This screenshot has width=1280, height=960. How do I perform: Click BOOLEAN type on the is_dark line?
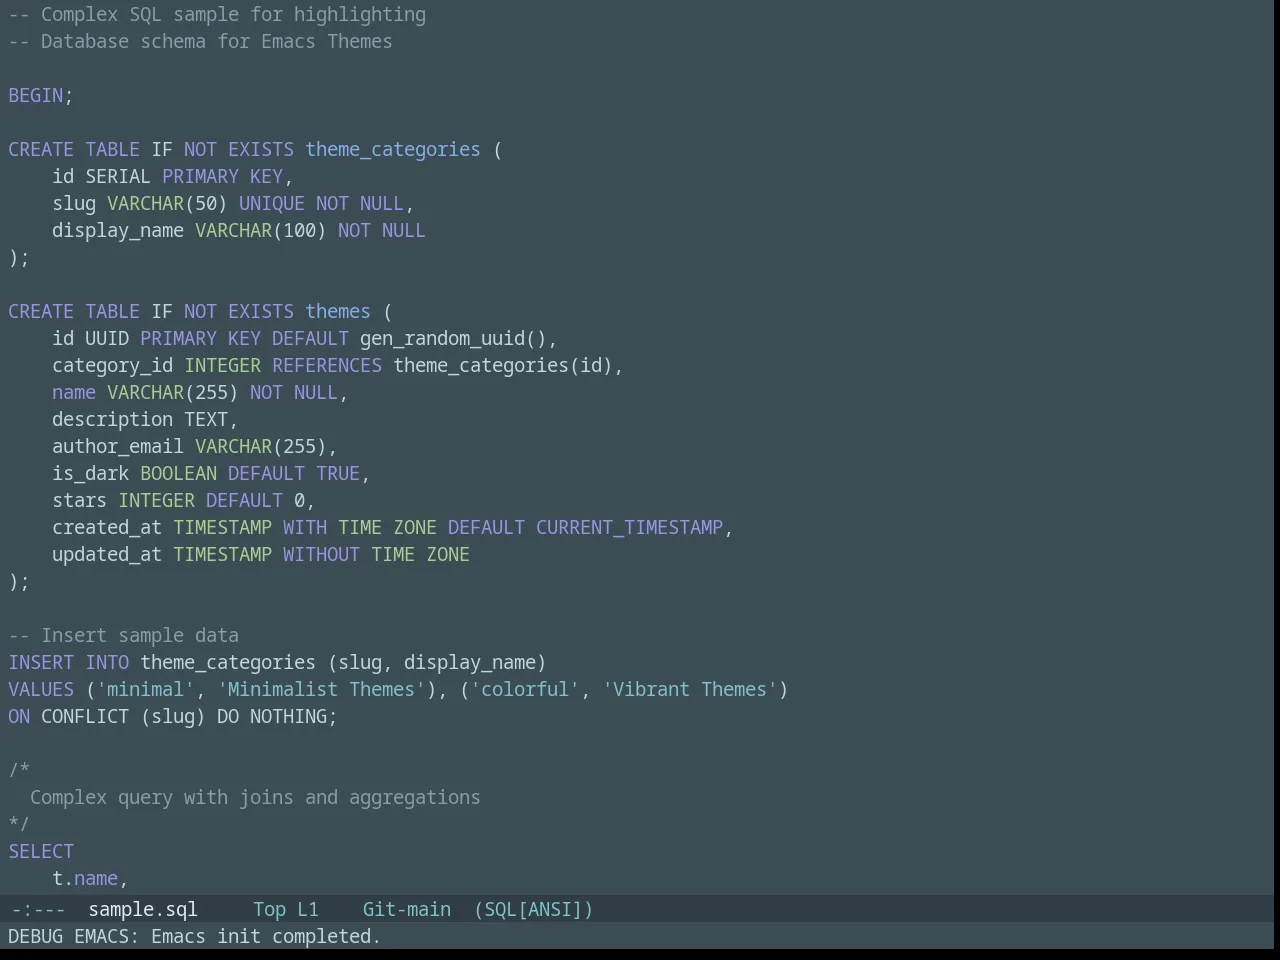point(178,473)
